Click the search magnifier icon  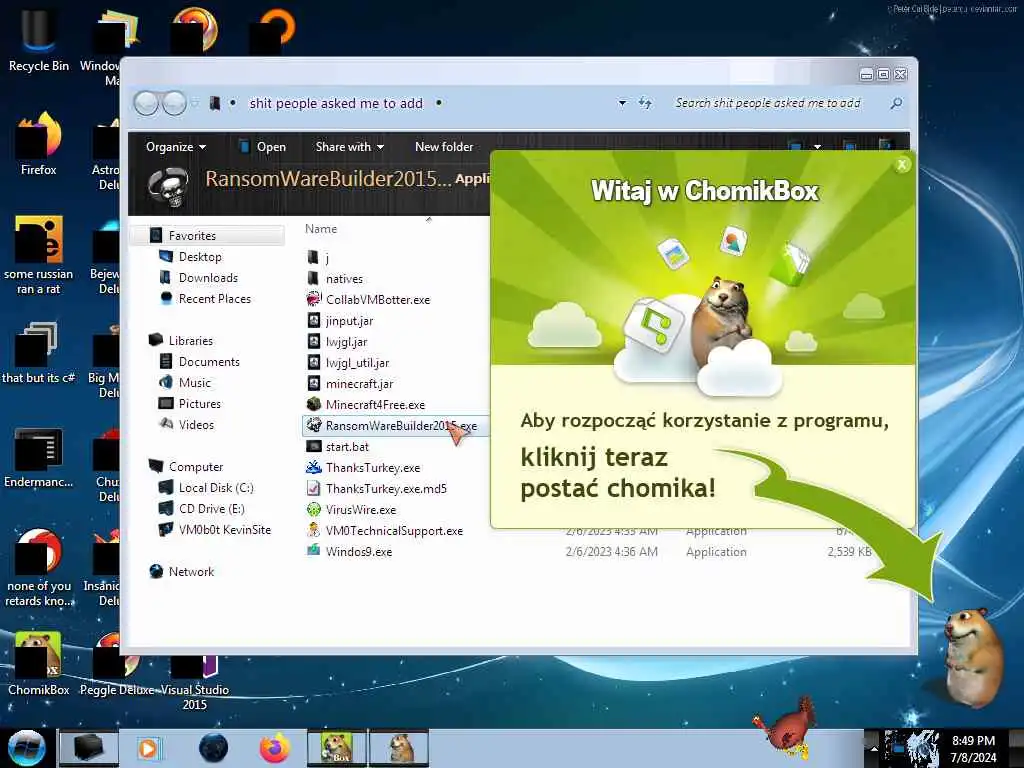point(896,103)
